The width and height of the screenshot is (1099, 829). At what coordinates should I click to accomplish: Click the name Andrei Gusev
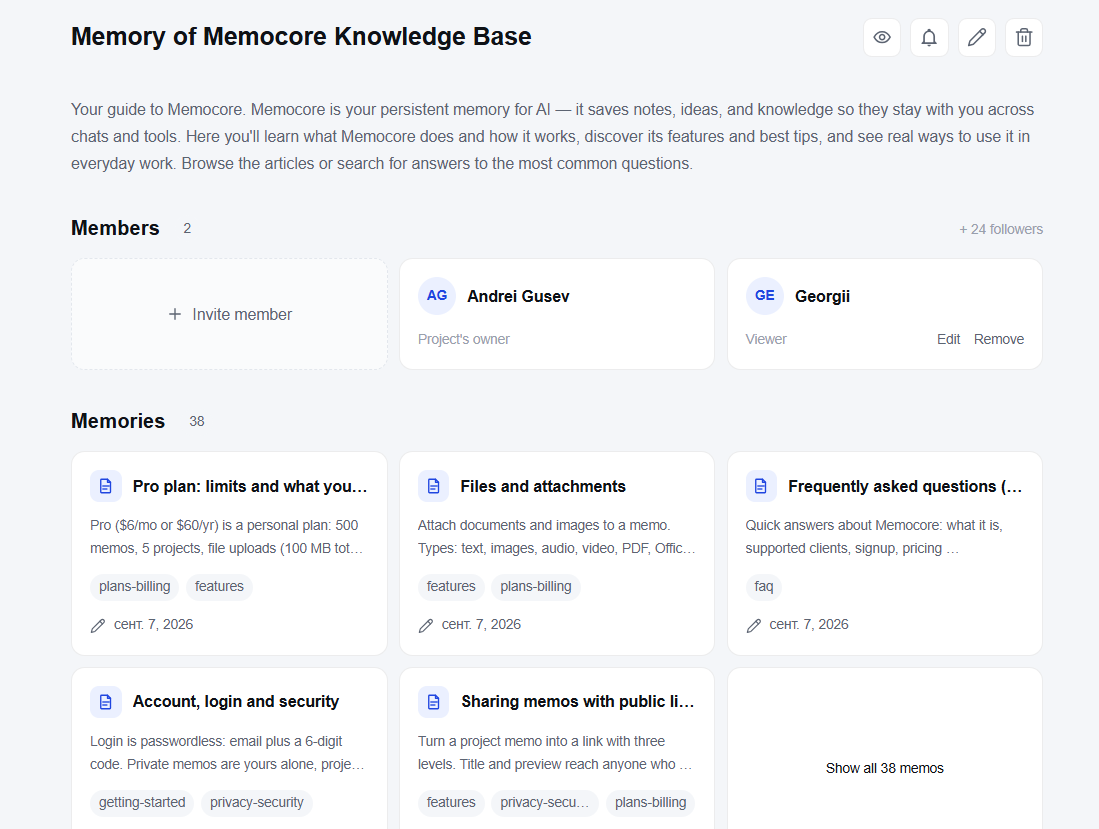tap(519, 296)
